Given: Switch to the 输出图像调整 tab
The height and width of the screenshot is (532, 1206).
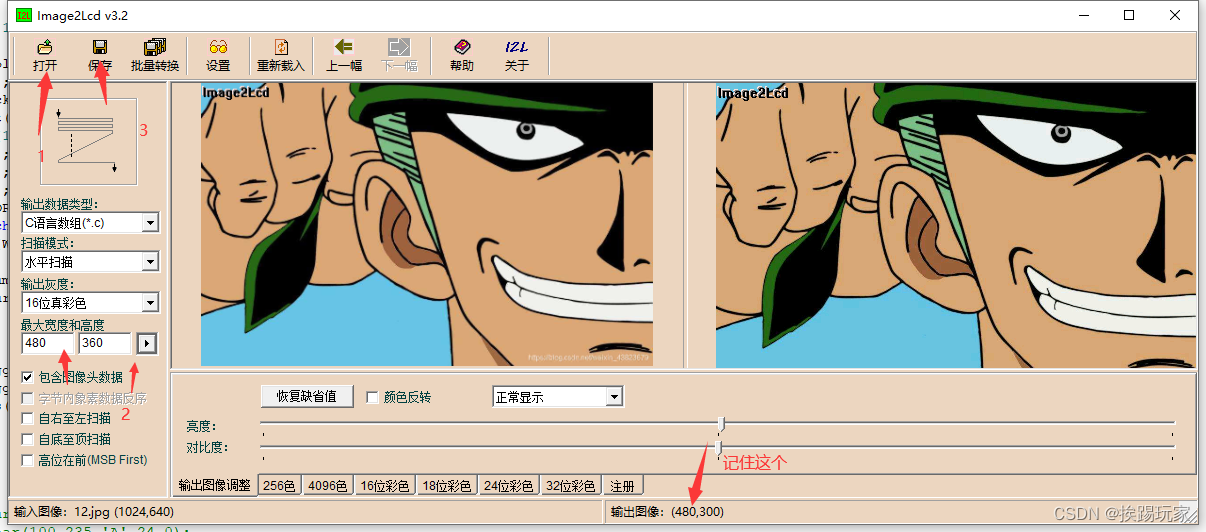Looking at the screenshot, I should pos(216,486).
